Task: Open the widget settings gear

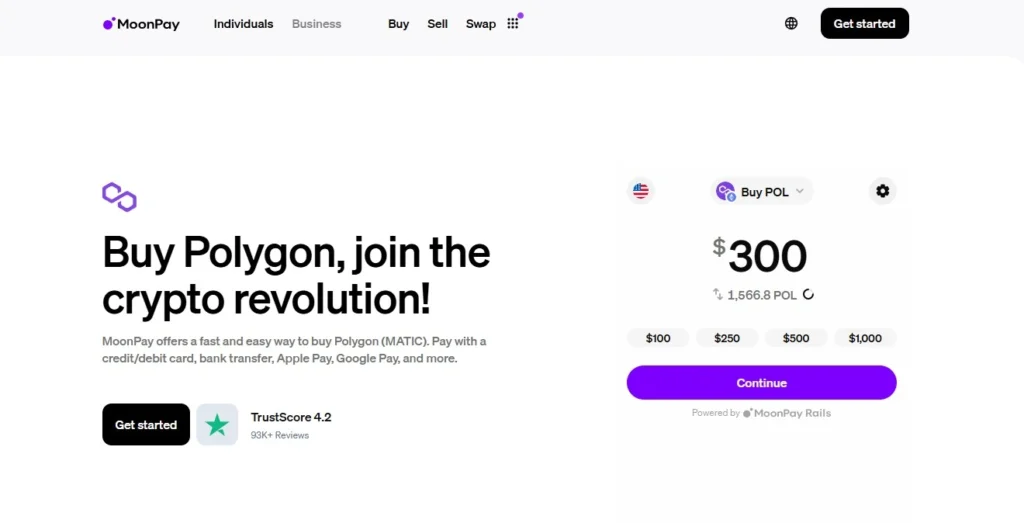Action: tap(882, 191)
